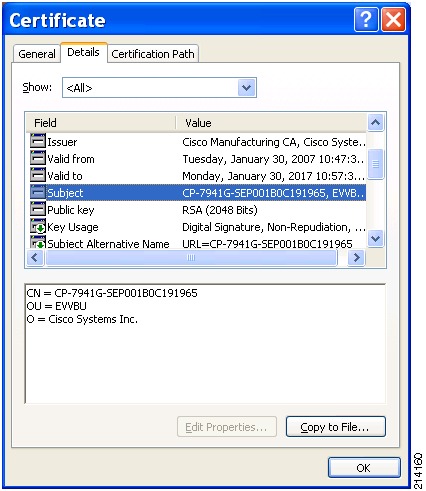Select the Issuer row label
The width and height of the screenshot is (426, 491).
pos(62,142)
